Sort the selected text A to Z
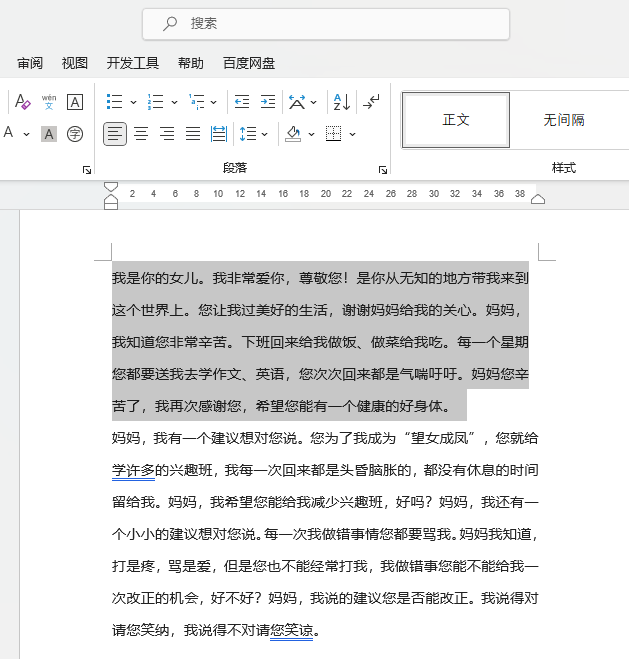The height and width of the screenshot is (659, 629). pyautogui.click(x=342, y=102)
